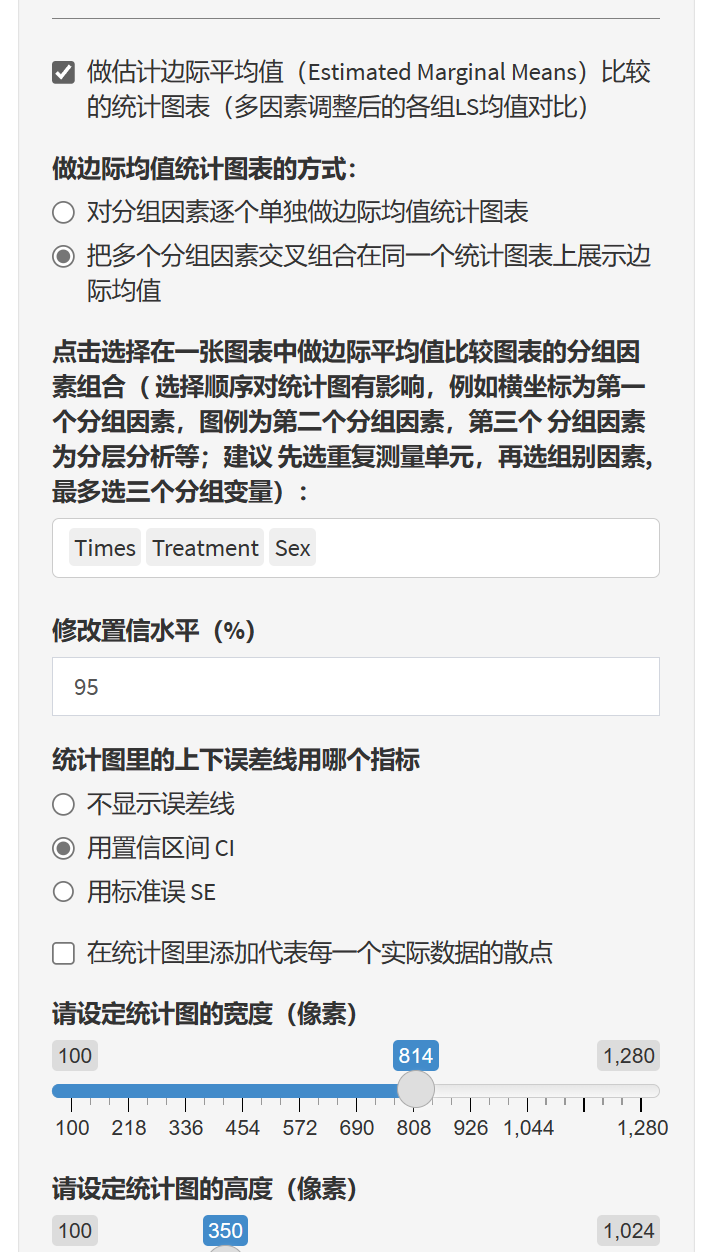The height and width of the screenshot is (1252, 715).
Task: Click the 572 tick label on width slider
Action: click(300, 1128)
